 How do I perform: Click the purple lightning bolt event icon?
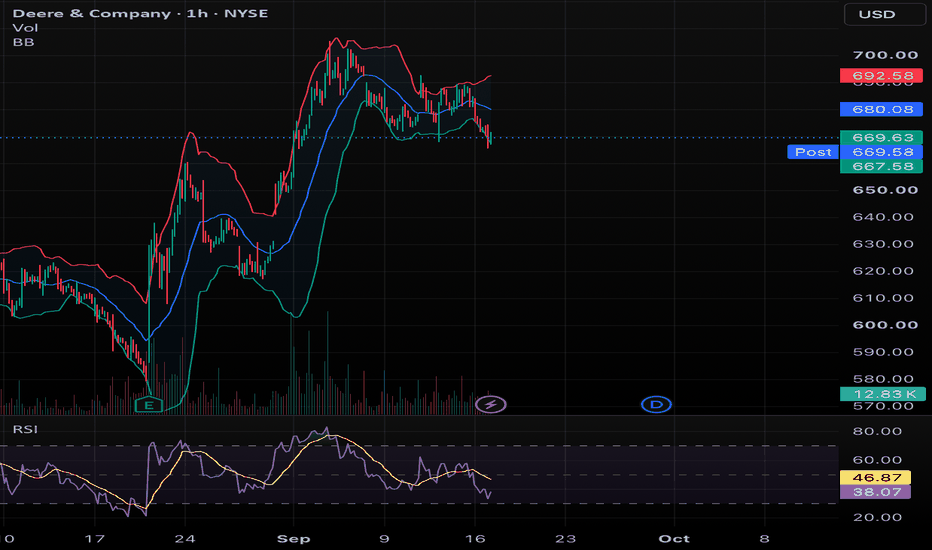click(491, 405)
